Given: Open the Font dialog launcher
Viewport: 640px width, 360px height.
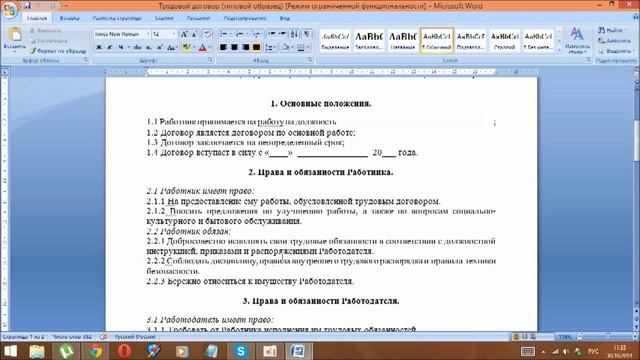Looking at the screenshot, I should [x=211, y=60].
